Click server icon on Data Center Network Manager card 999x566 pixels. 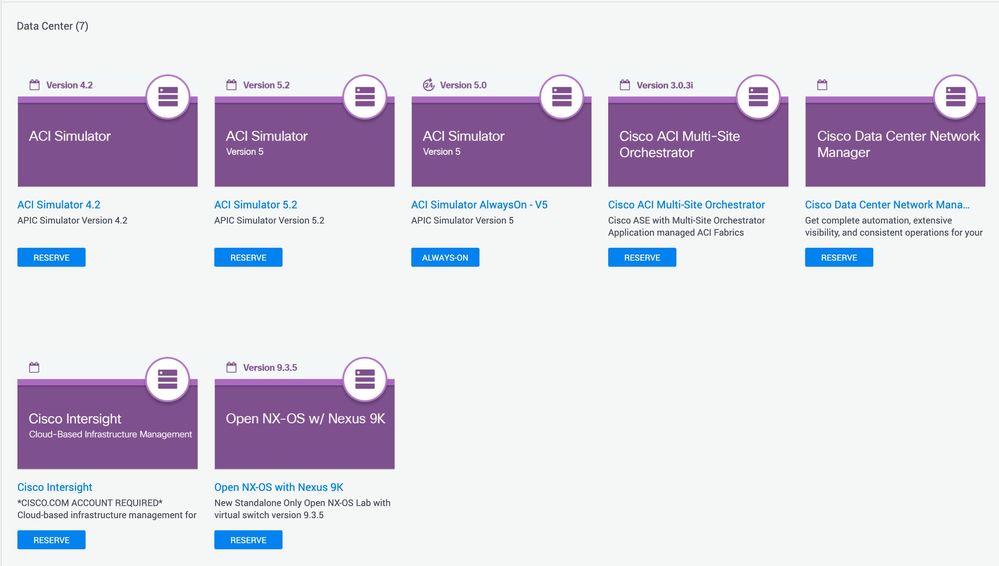[956, 97]
